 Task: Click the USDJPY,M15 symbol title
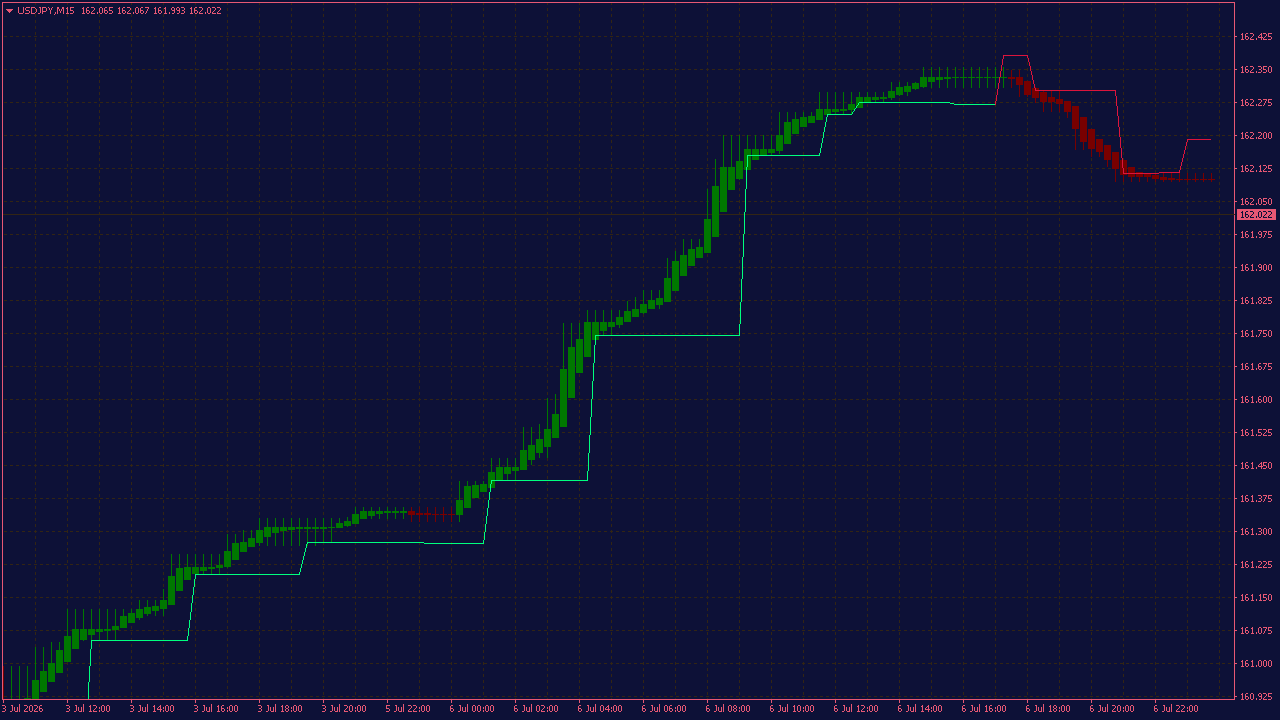46,11
